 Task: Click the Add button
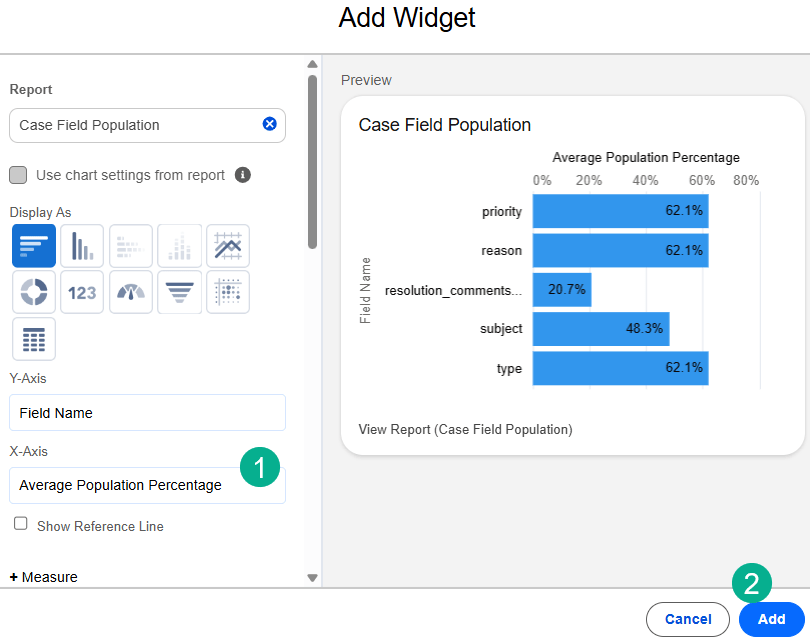point(771,619)
